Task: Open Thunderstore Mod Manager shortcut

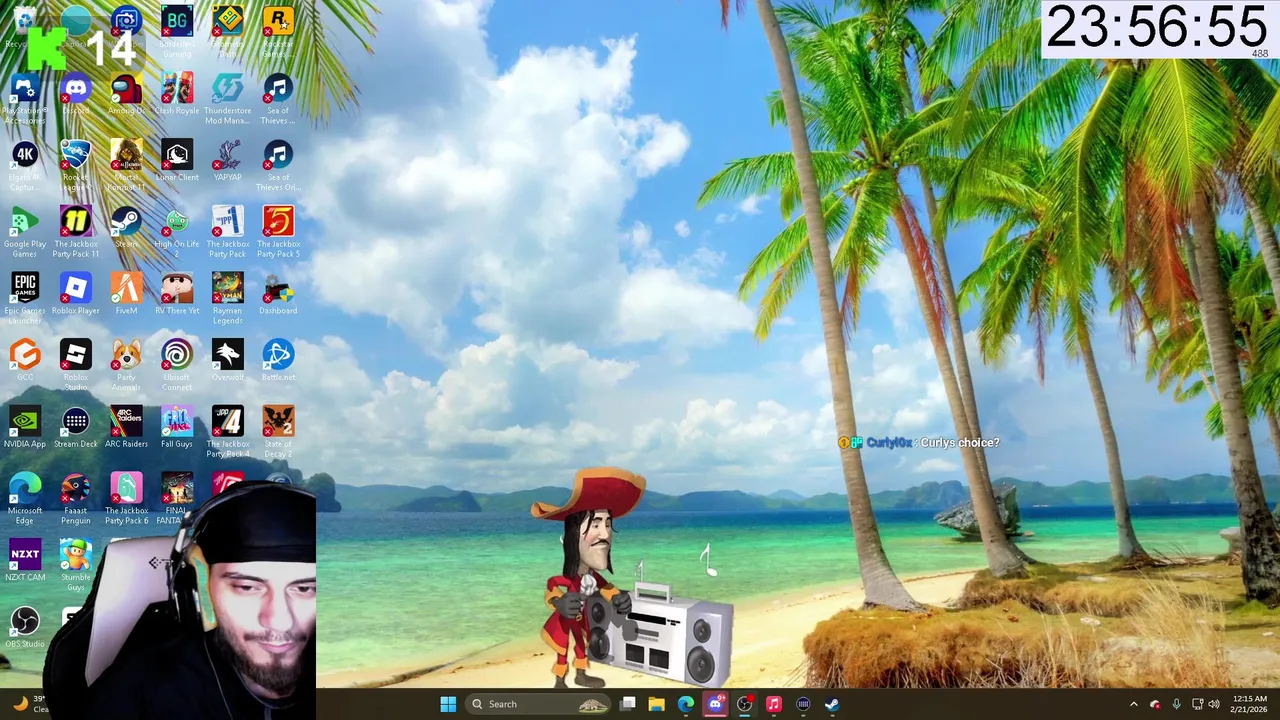Action: pyautogui.click(x=227, y=100)
